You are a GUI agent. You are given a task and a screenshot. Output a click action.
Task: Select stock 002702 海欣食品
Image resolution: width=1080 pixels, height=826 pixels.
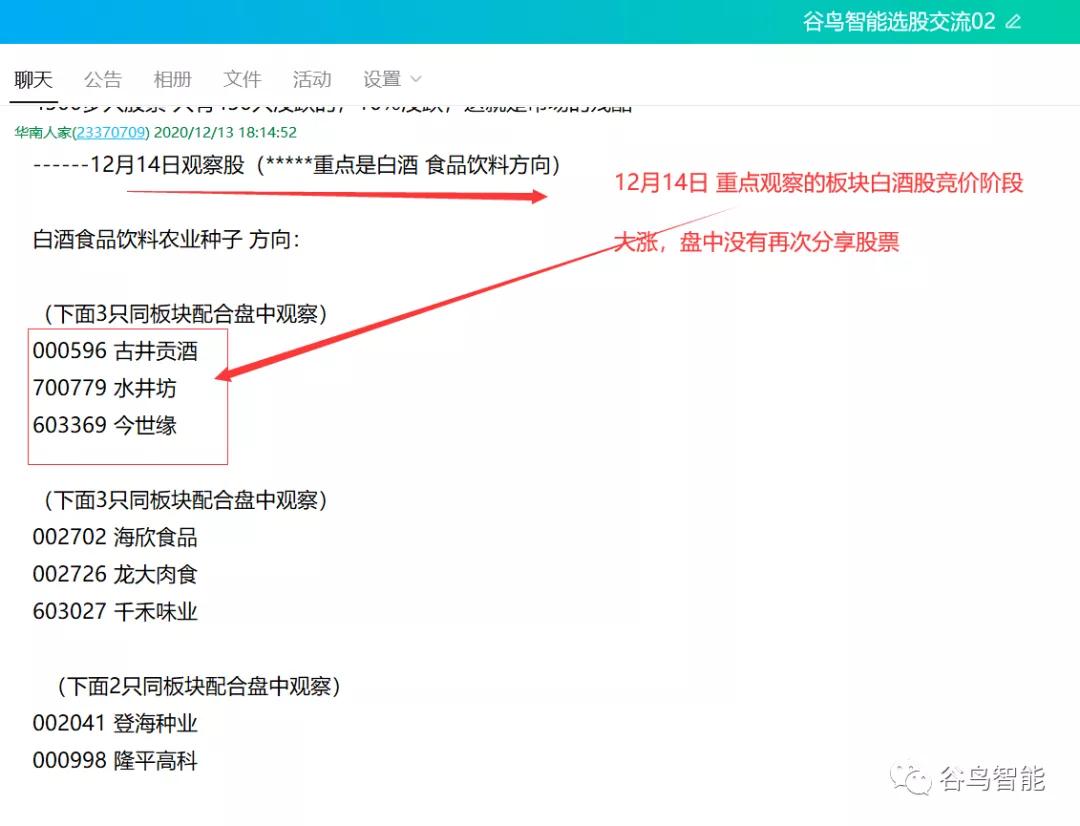pos(115,537)
